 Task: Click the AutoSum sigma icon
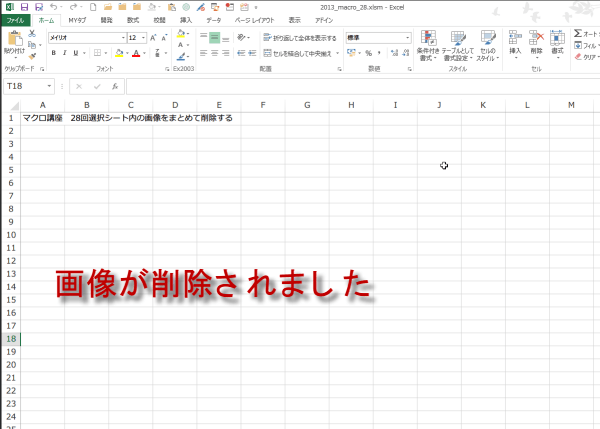(x=578, y=34)
